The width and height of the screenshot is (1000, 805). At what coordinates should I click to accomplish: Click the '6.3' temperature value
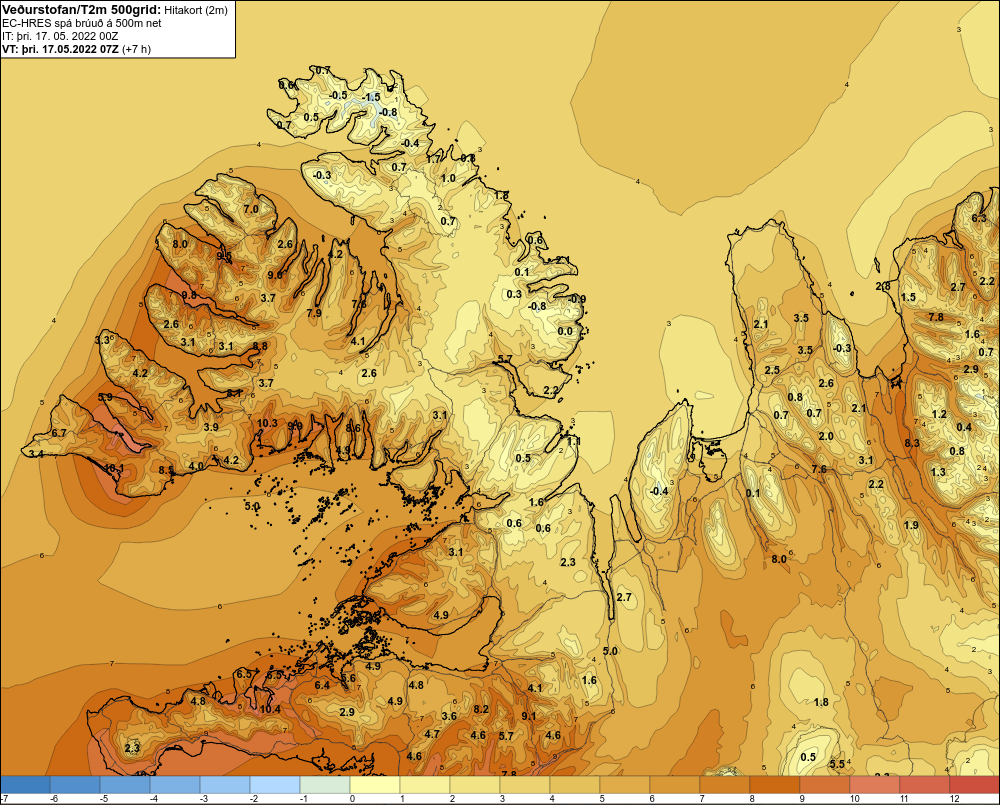pos(979,218)
